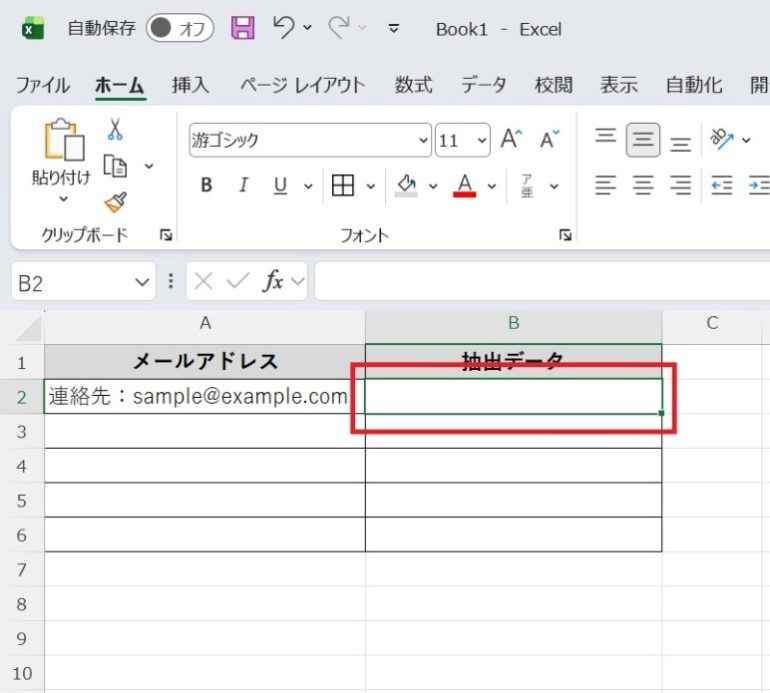The height and width of the screenshot is (693, 770).
Task: Toggle Italic formatting
Action: (243, 185)
